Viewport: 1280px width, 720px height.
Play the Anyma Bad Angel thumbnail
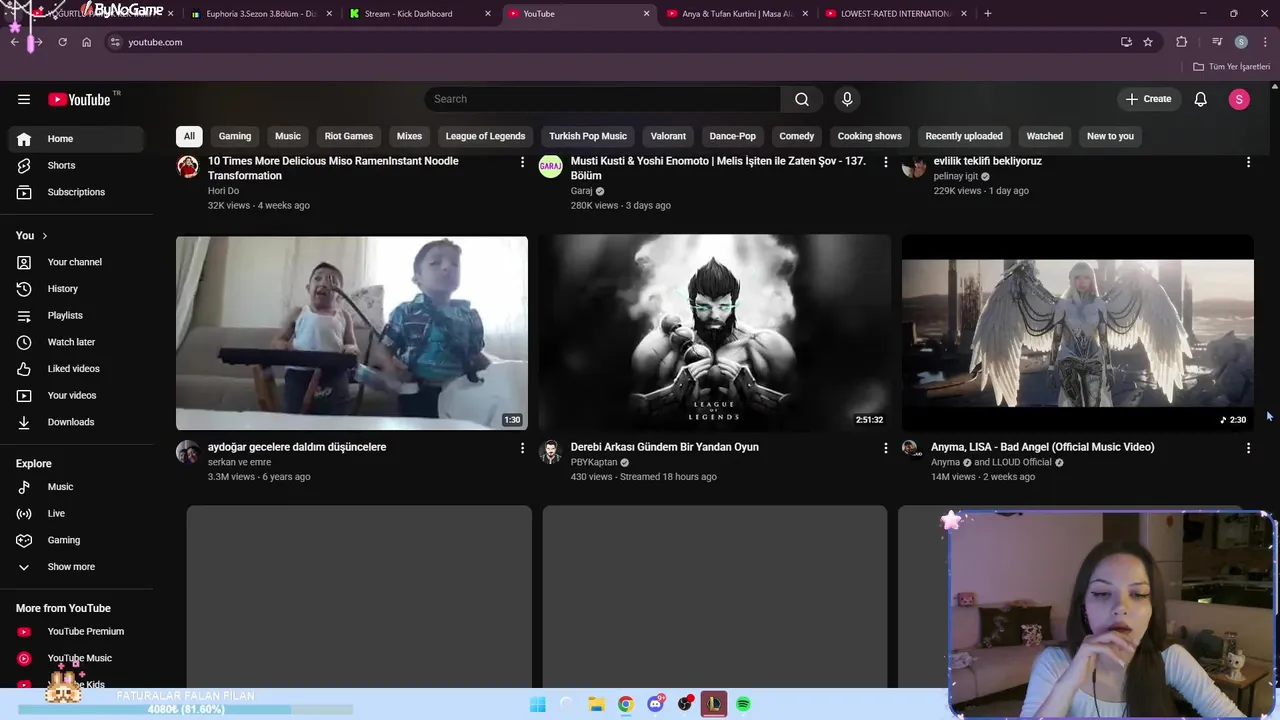tap(1078, 333)
